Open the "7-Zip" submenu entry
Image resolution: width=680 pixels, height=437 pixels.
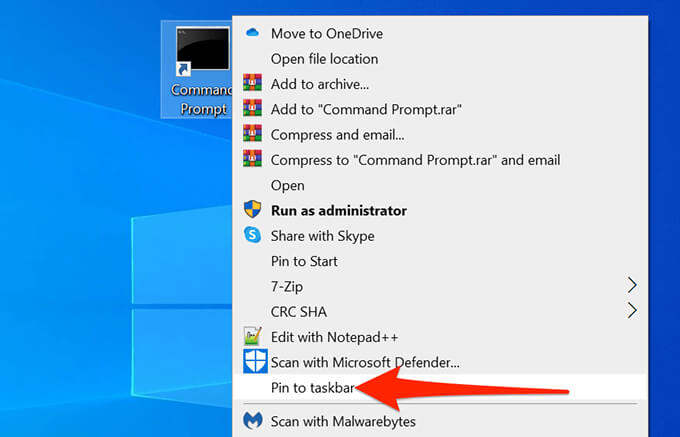click(x=440, y=287)
